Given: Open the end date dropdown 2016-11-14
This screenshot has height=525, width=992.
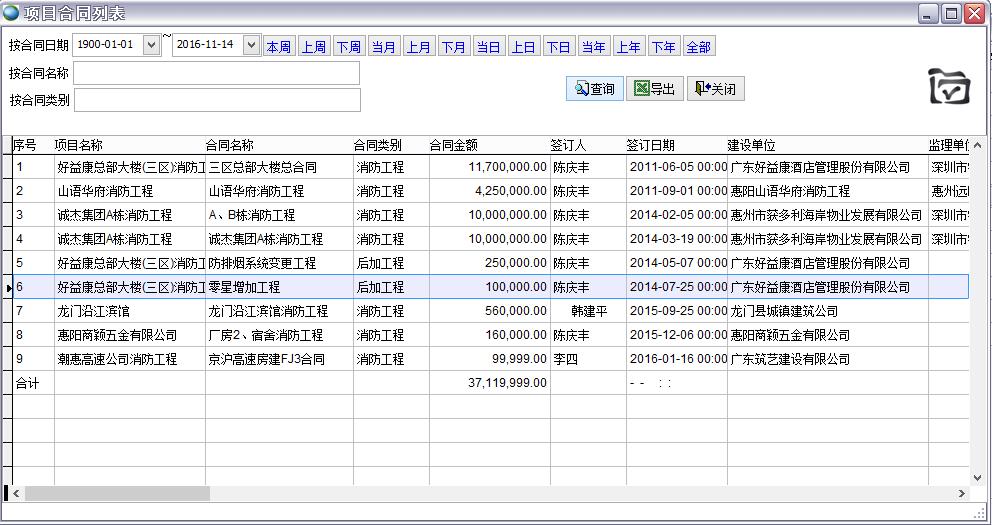Looking at the screenshot, I should (251, 45).
